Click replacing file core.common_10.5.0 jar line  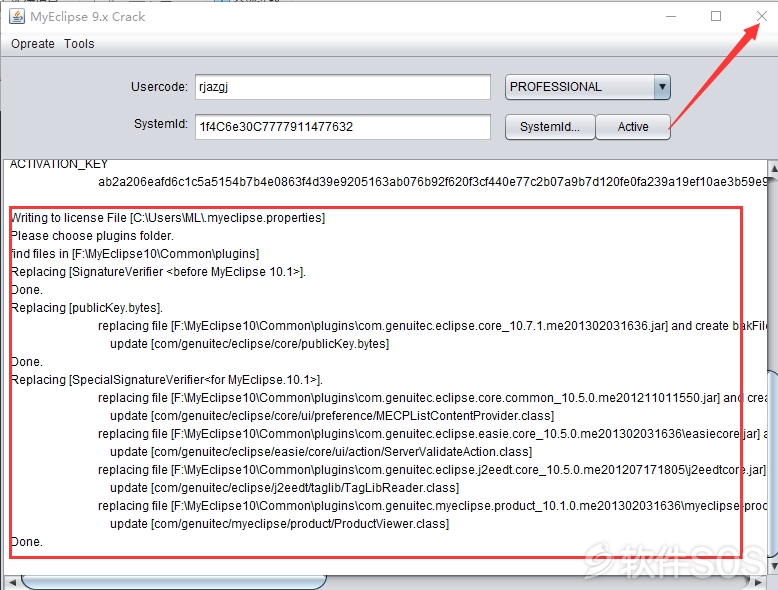(433, 398)
